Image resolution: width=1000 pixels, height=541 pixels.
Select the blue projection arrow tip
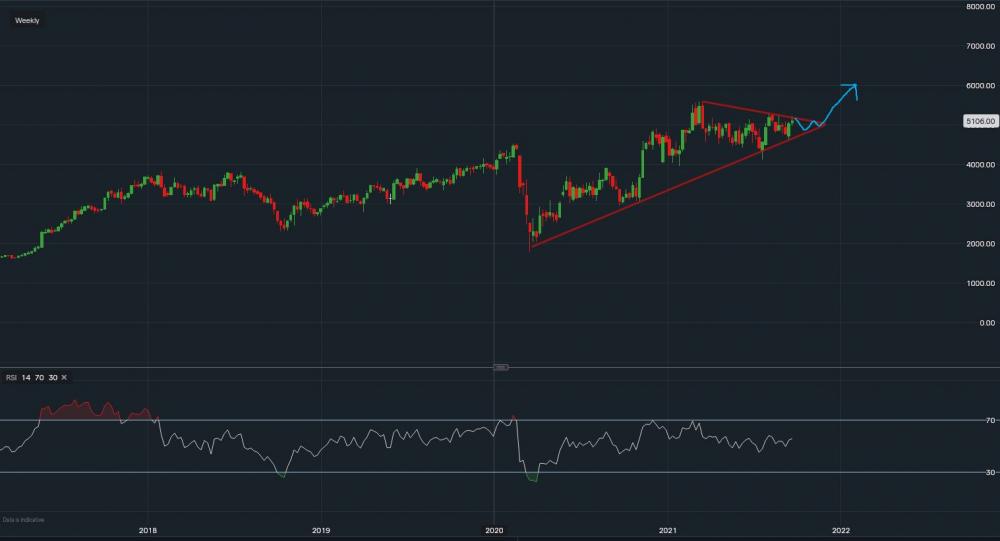856,86
